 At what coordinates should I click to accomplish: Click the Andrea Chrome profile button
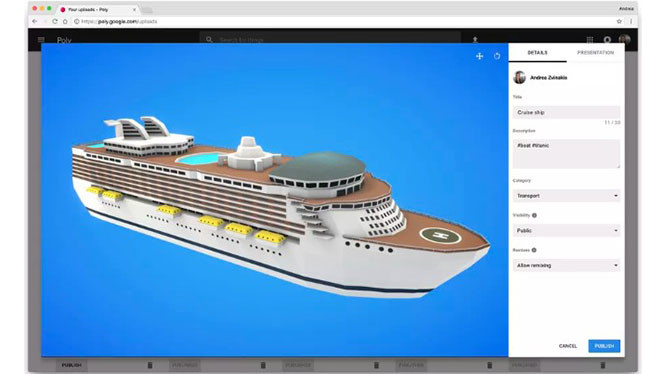626,8
